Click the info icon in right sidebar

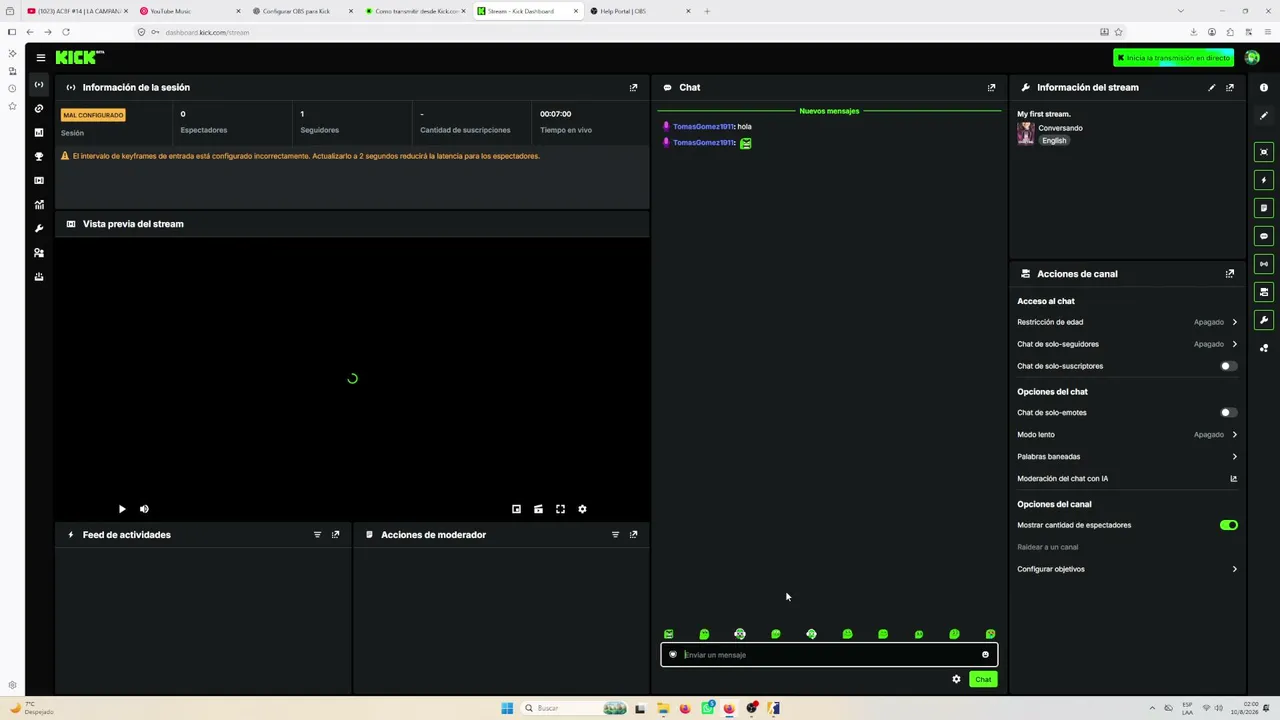point(1264,88)
